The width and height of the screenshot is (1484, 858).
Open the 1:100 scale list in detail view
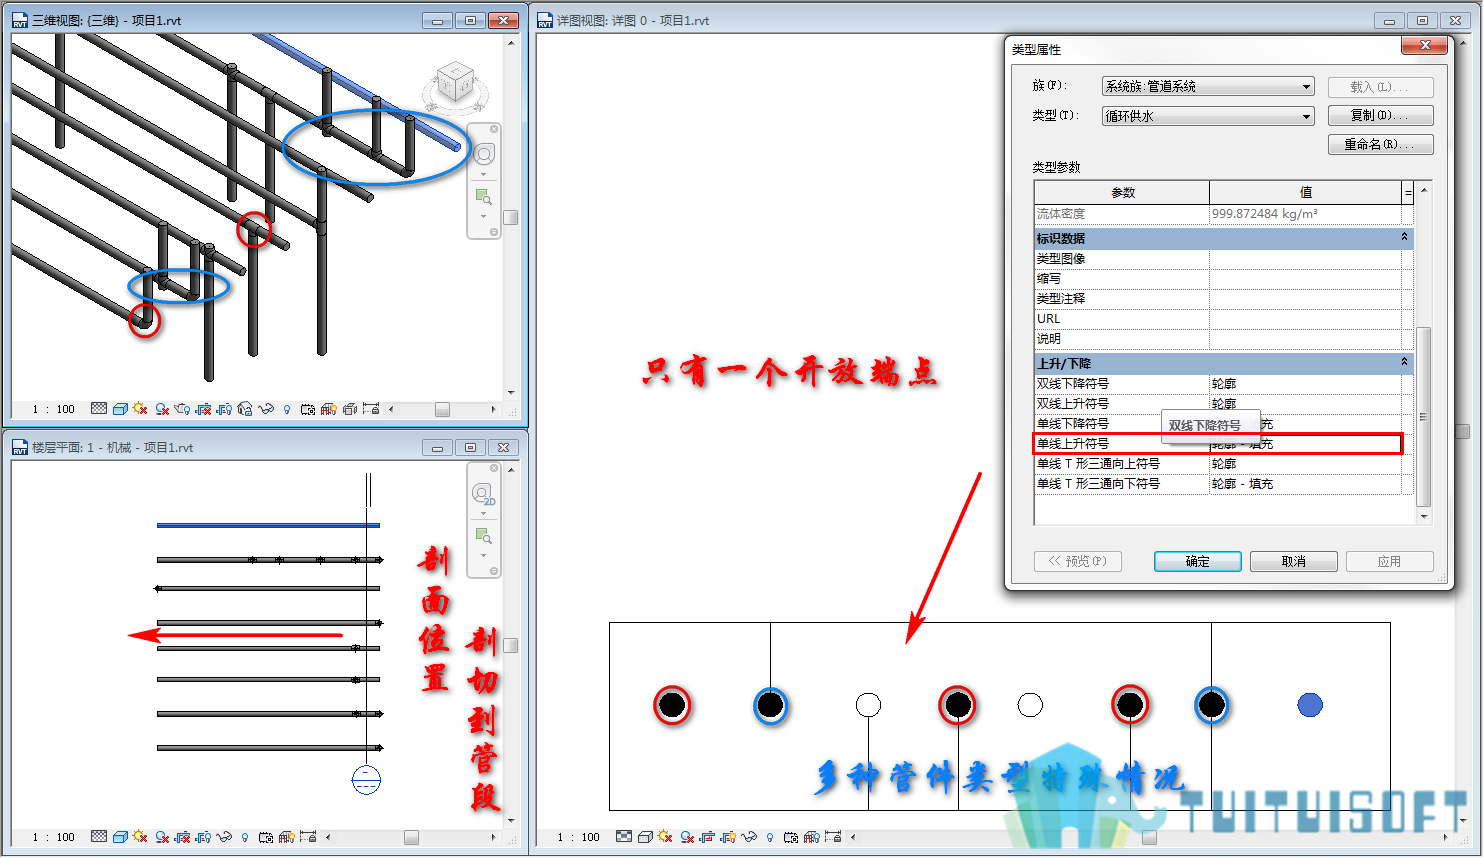coord(579,837)
